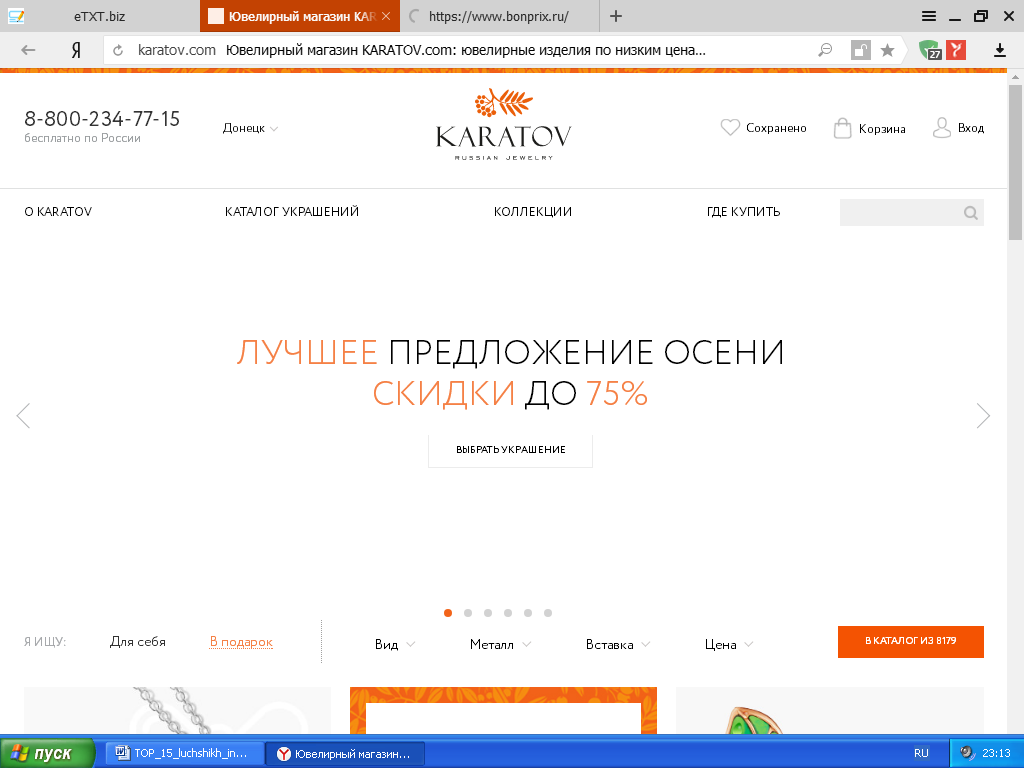Click the zoom-out magnifier in address bar
Screen dimensions: 1024x768
click(x=825, y=50)
